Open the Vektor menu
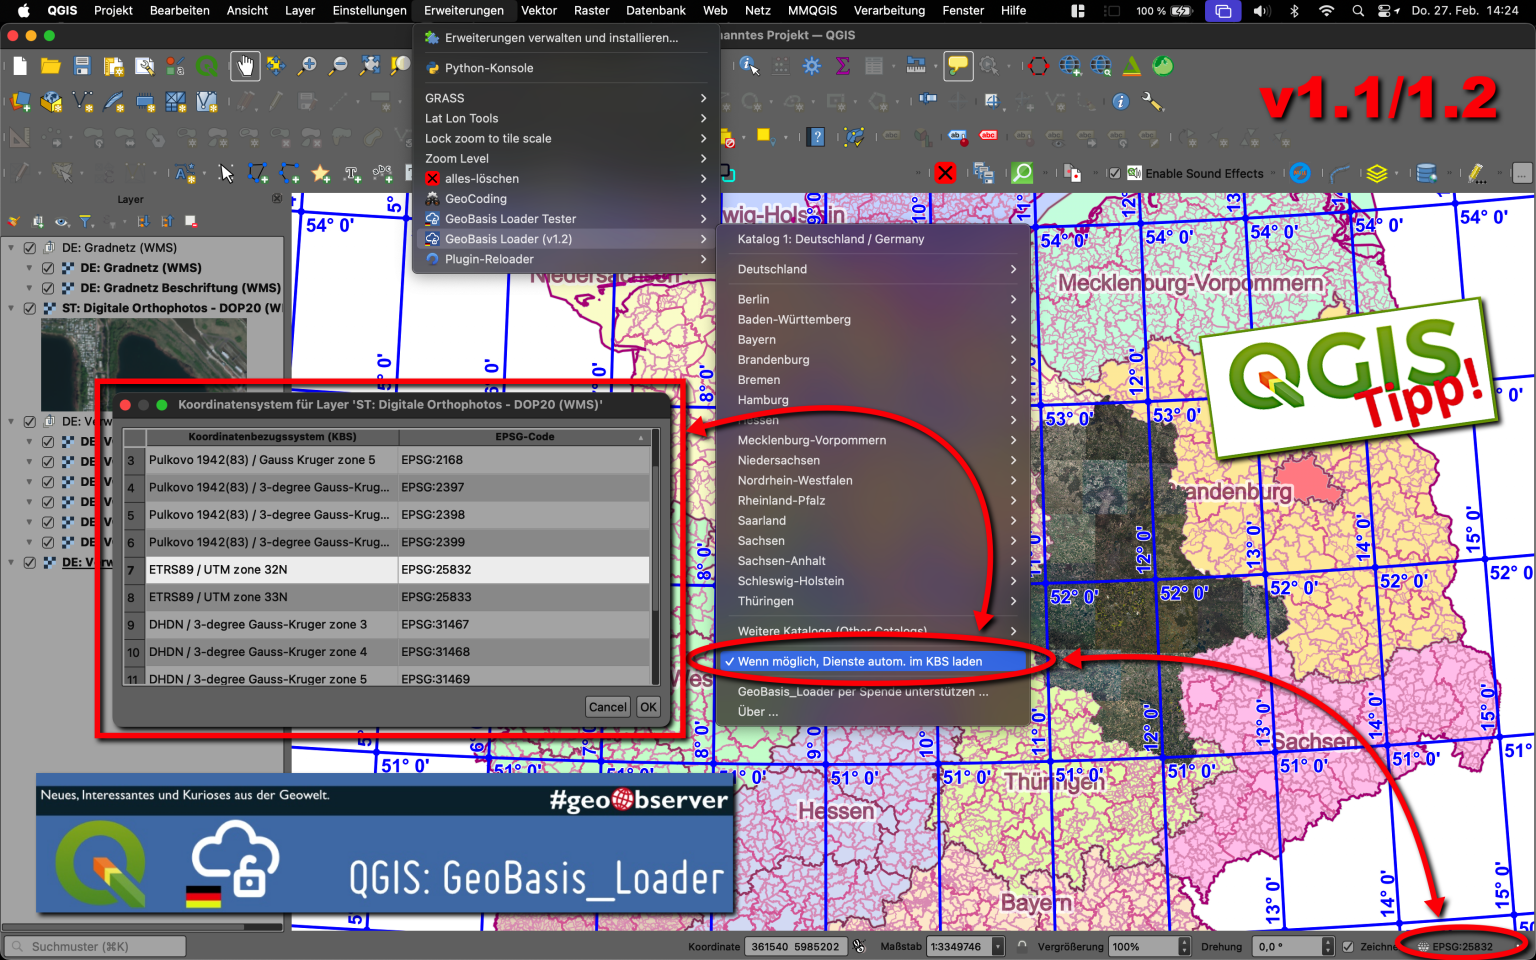The width and height of the screenshot is (1536, 960). pos(539,11)
